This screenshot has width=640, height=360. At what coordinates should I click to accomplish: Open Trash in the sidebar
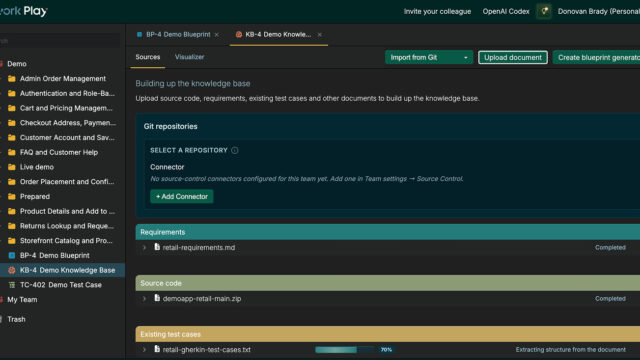coord(16,319)
